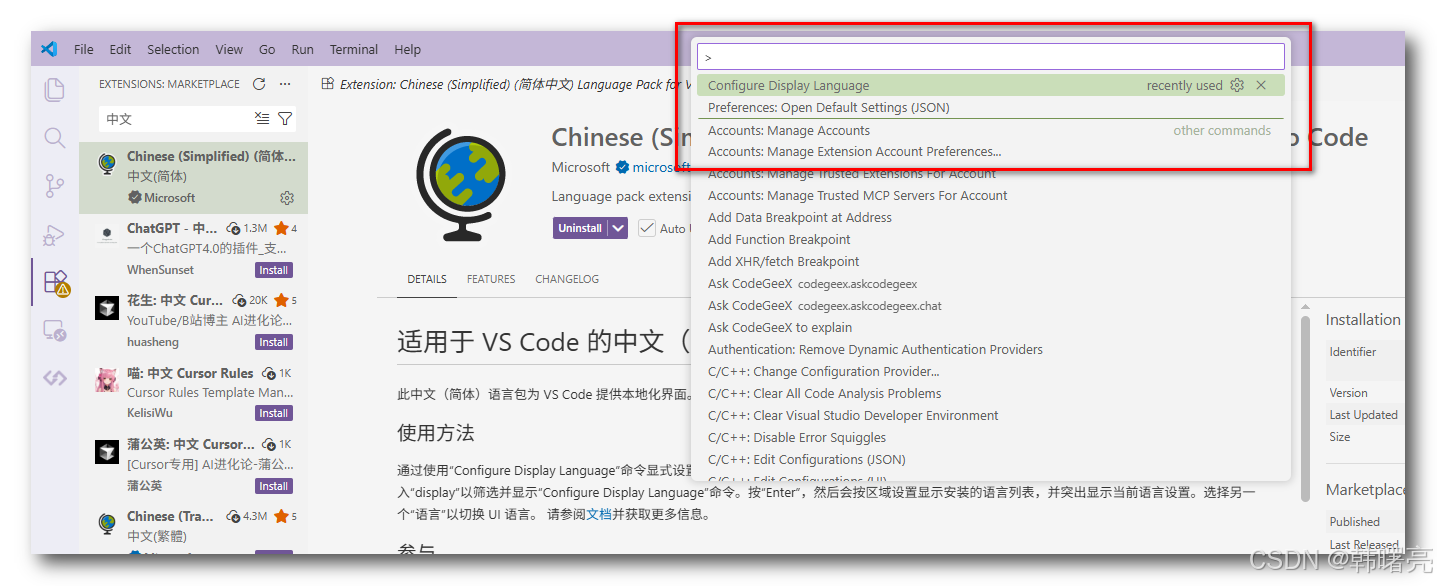Viewport: 1437px width, 586px height.
Task: Select Accounts: Manage Extension Account Preferences
Action: click(x=990, y=152)
